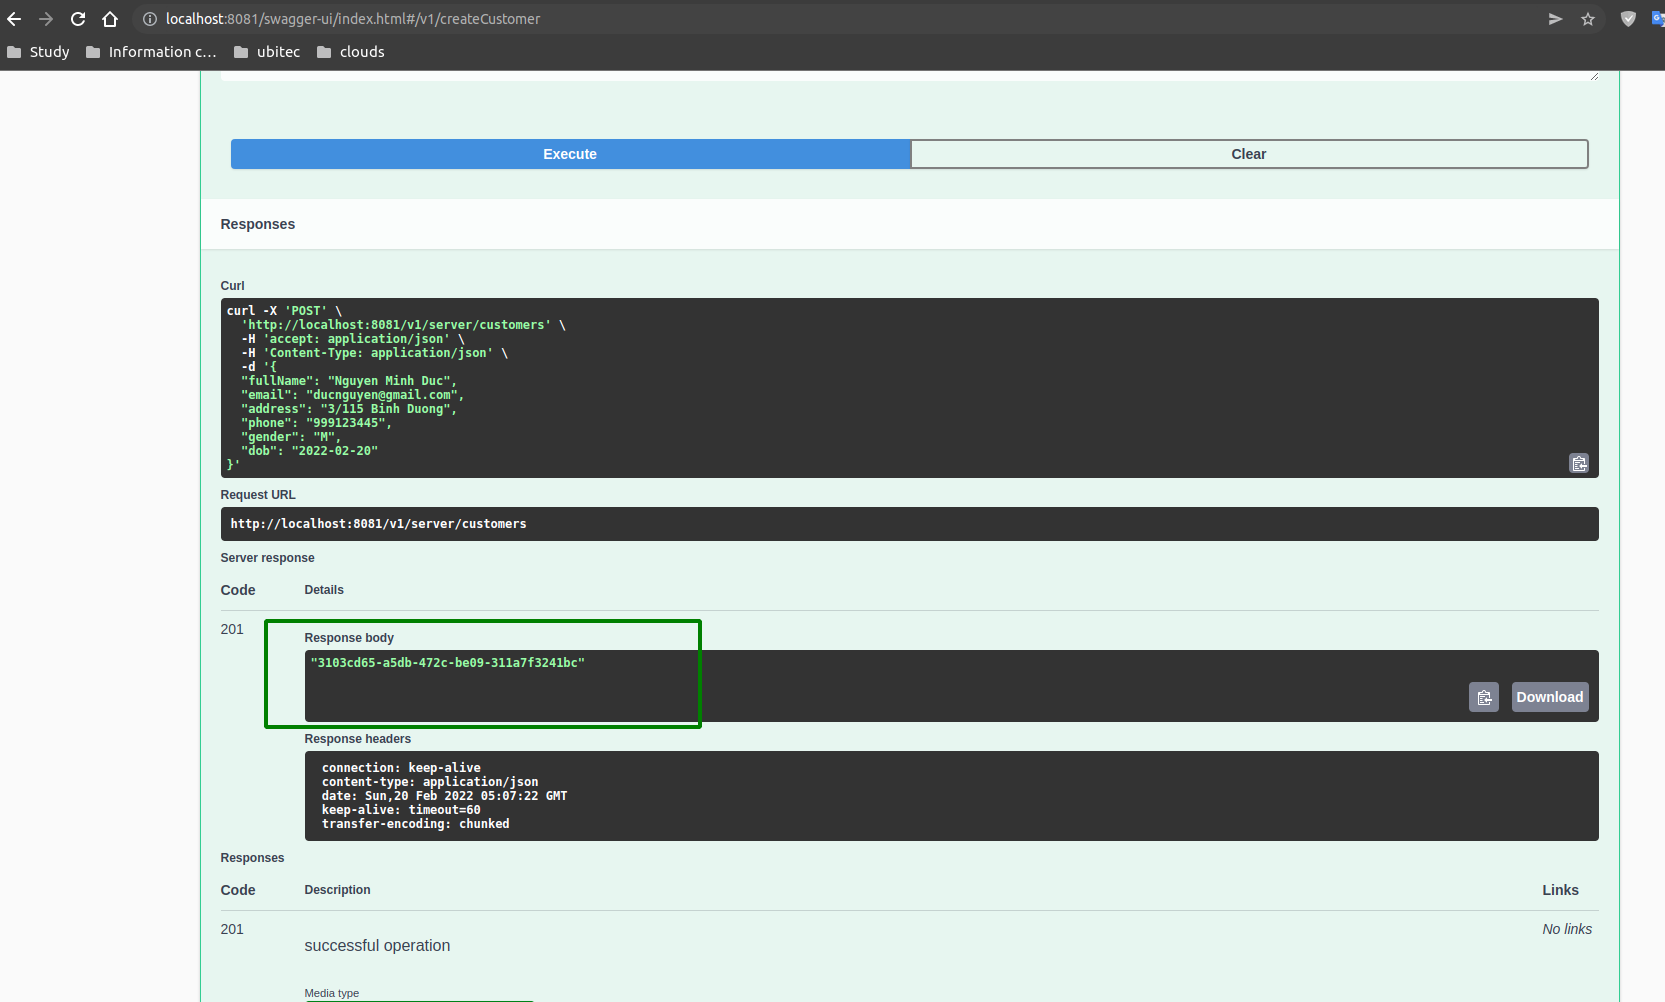1665x1002 pixels.
Task: Open the browser home page
Action: click(110, 19)
